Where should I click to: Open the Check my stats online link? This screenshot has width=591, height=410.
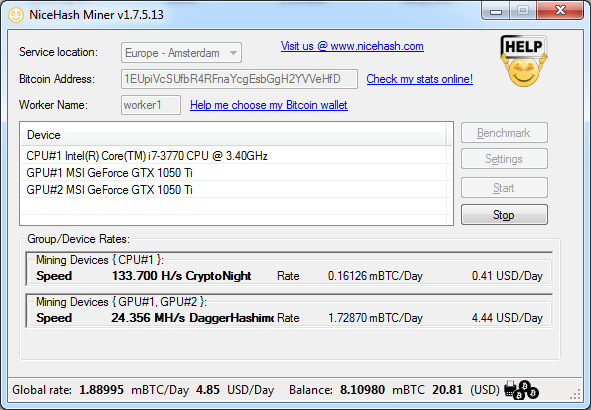[420, 79]
